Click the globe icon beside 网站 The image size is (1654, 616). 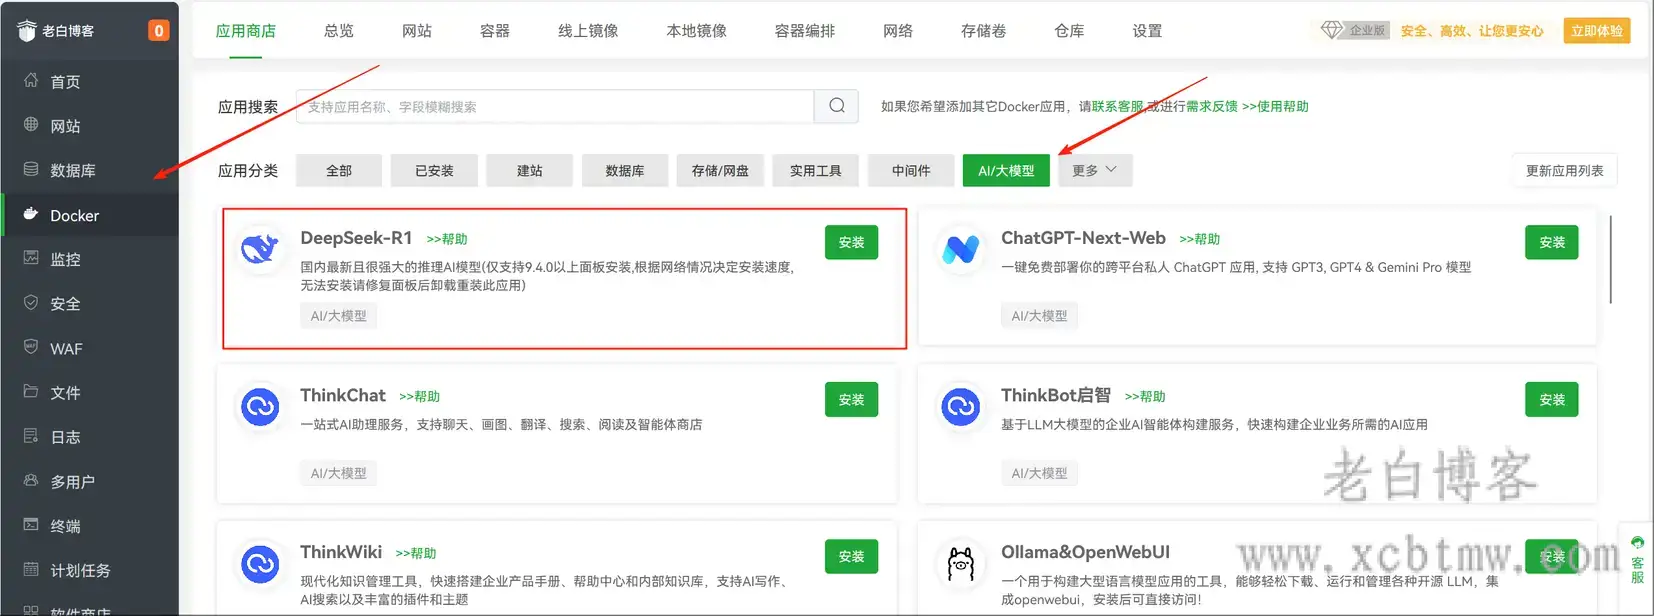click(x=31, y=125)
